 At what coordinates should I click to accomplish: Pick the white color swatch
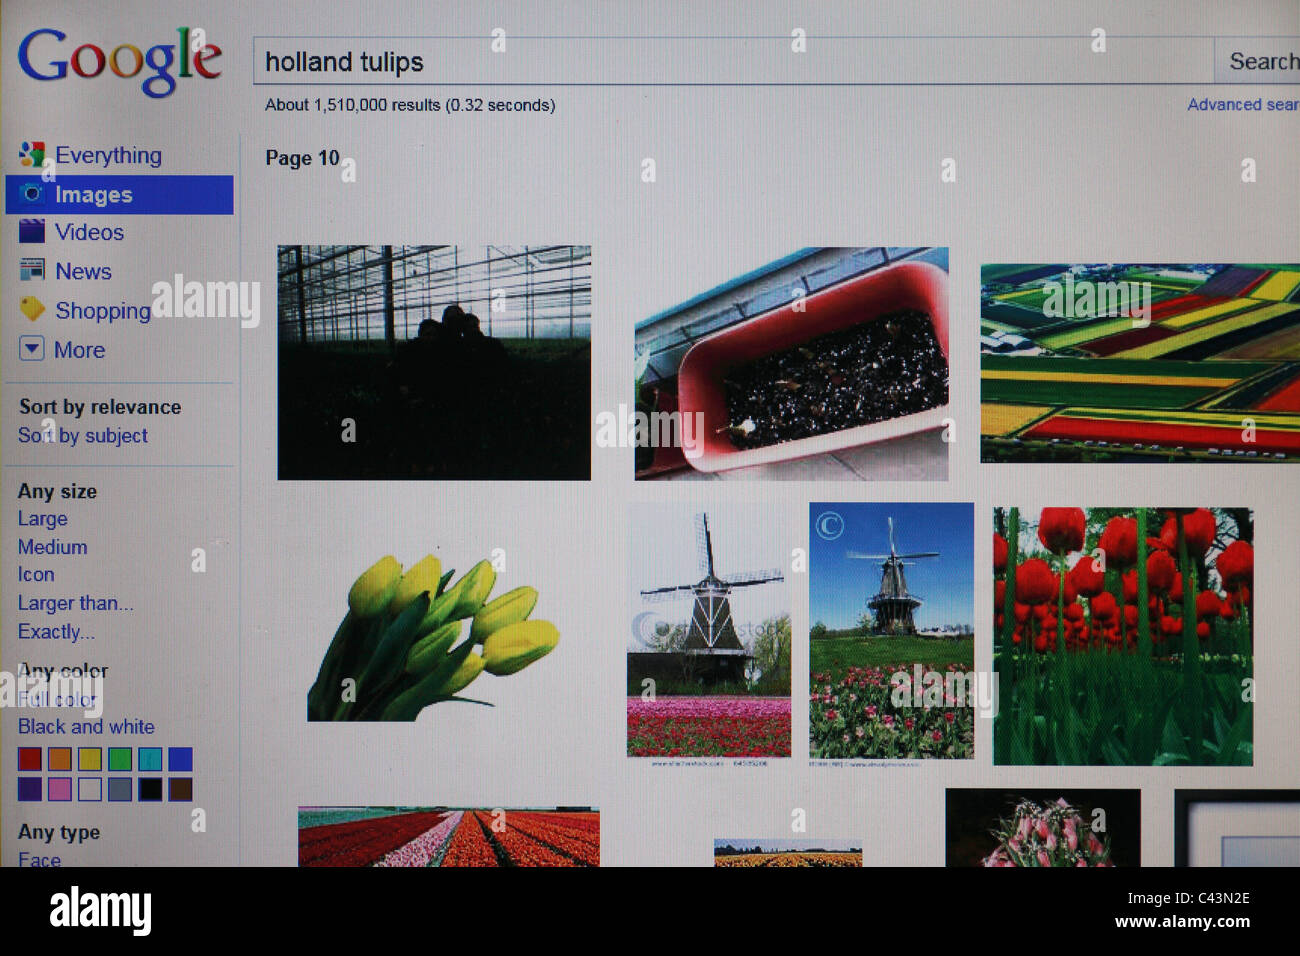coord(90,789)
